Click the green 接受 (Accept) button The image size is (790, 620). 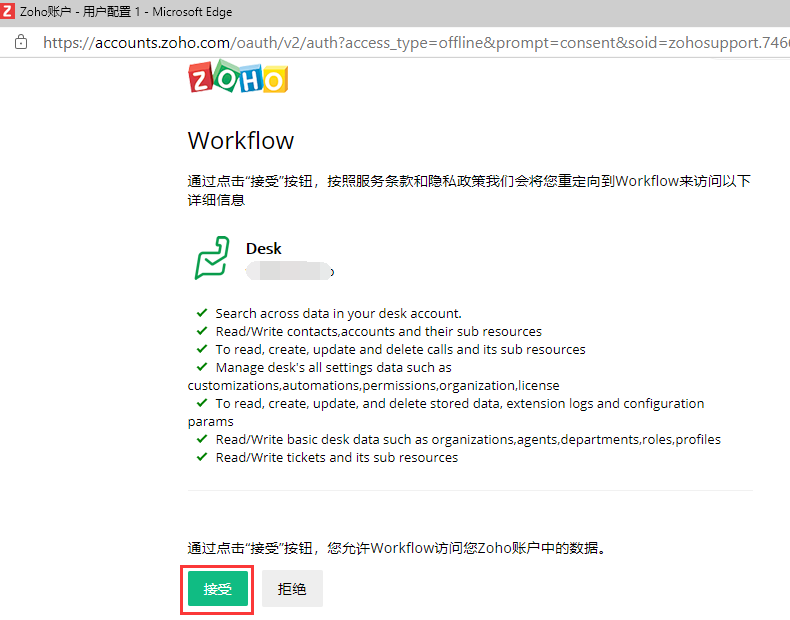tap(217, 588)
